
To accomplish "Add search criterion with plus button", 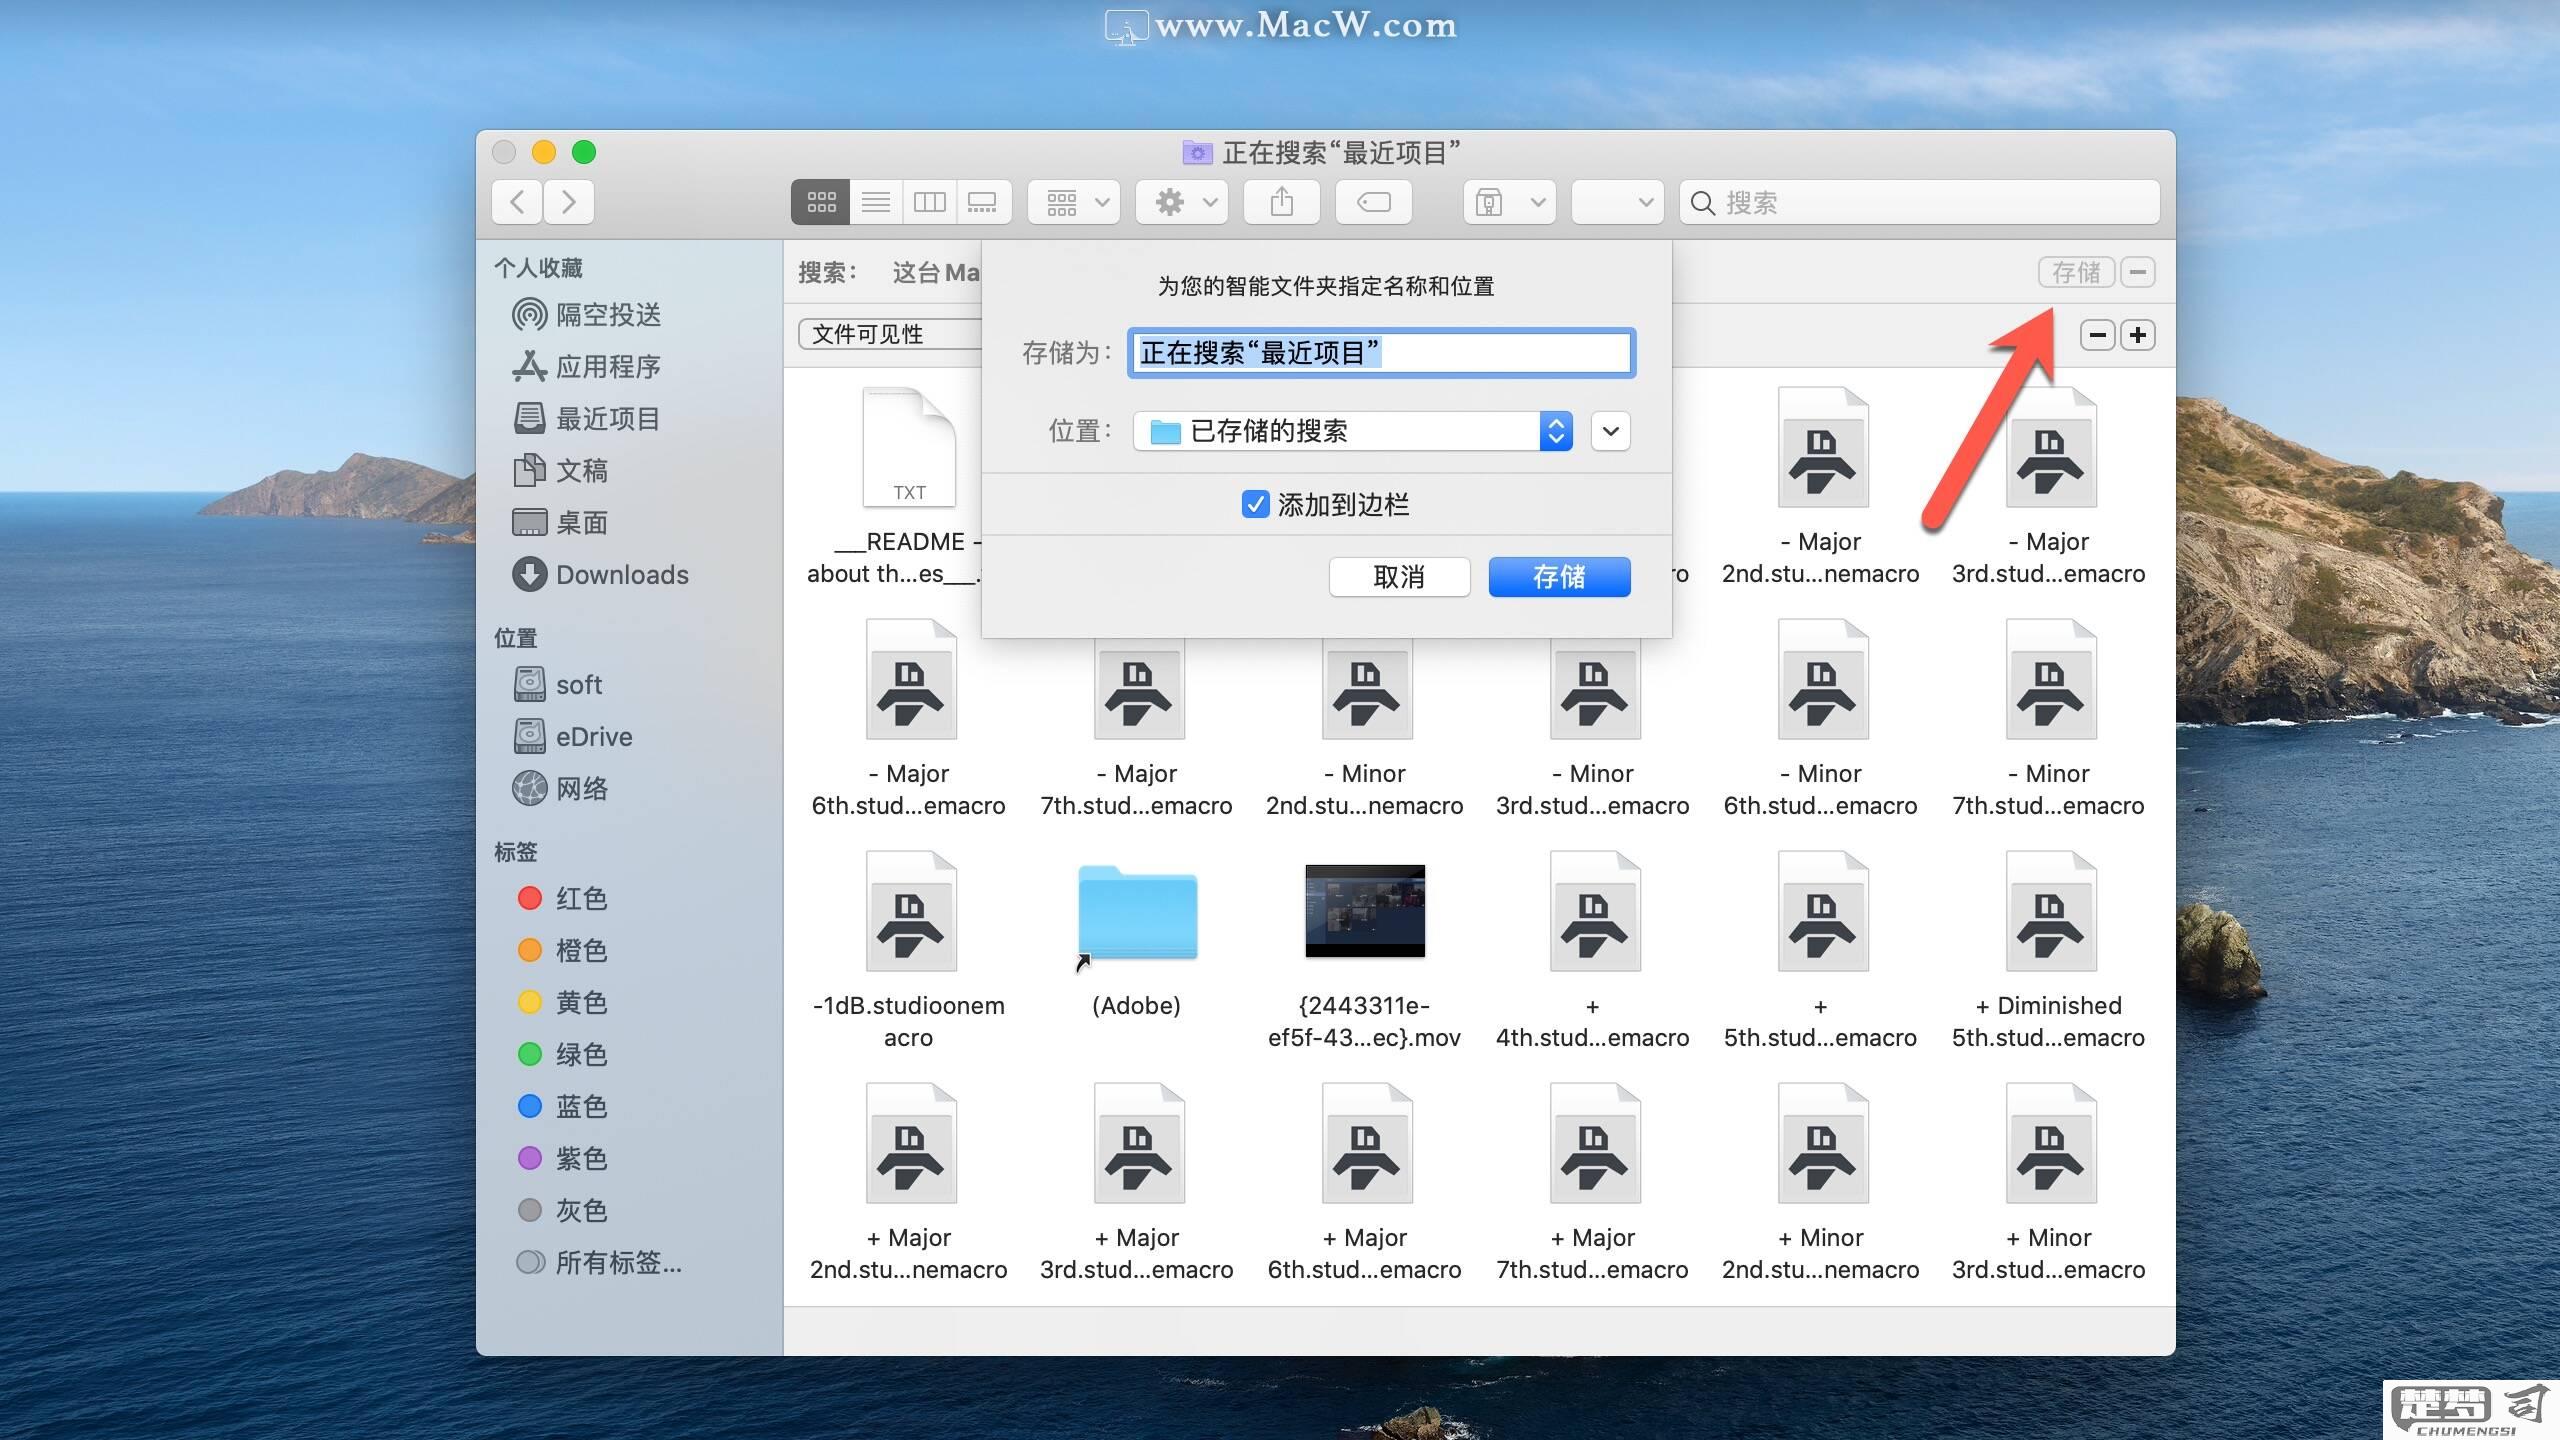I will (2138, 335).
